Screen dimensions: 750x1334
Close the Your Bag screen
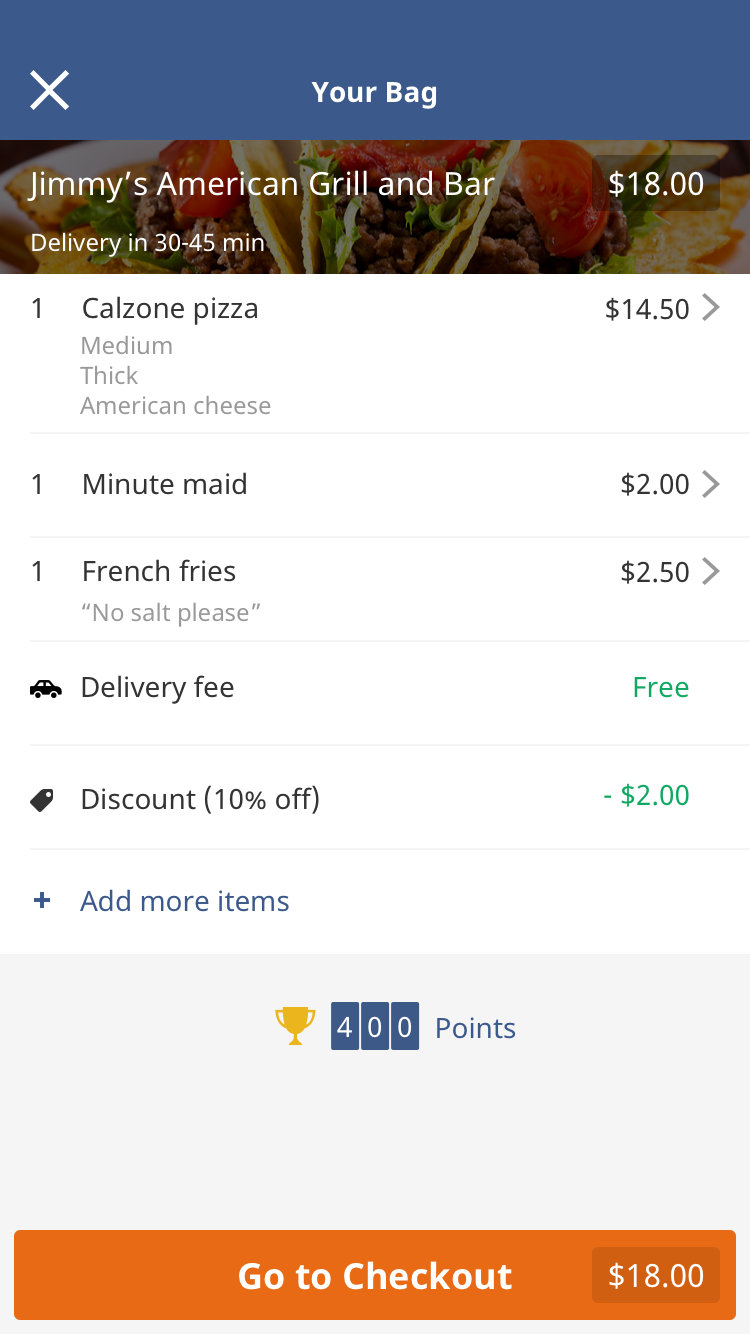click(49, 91)
